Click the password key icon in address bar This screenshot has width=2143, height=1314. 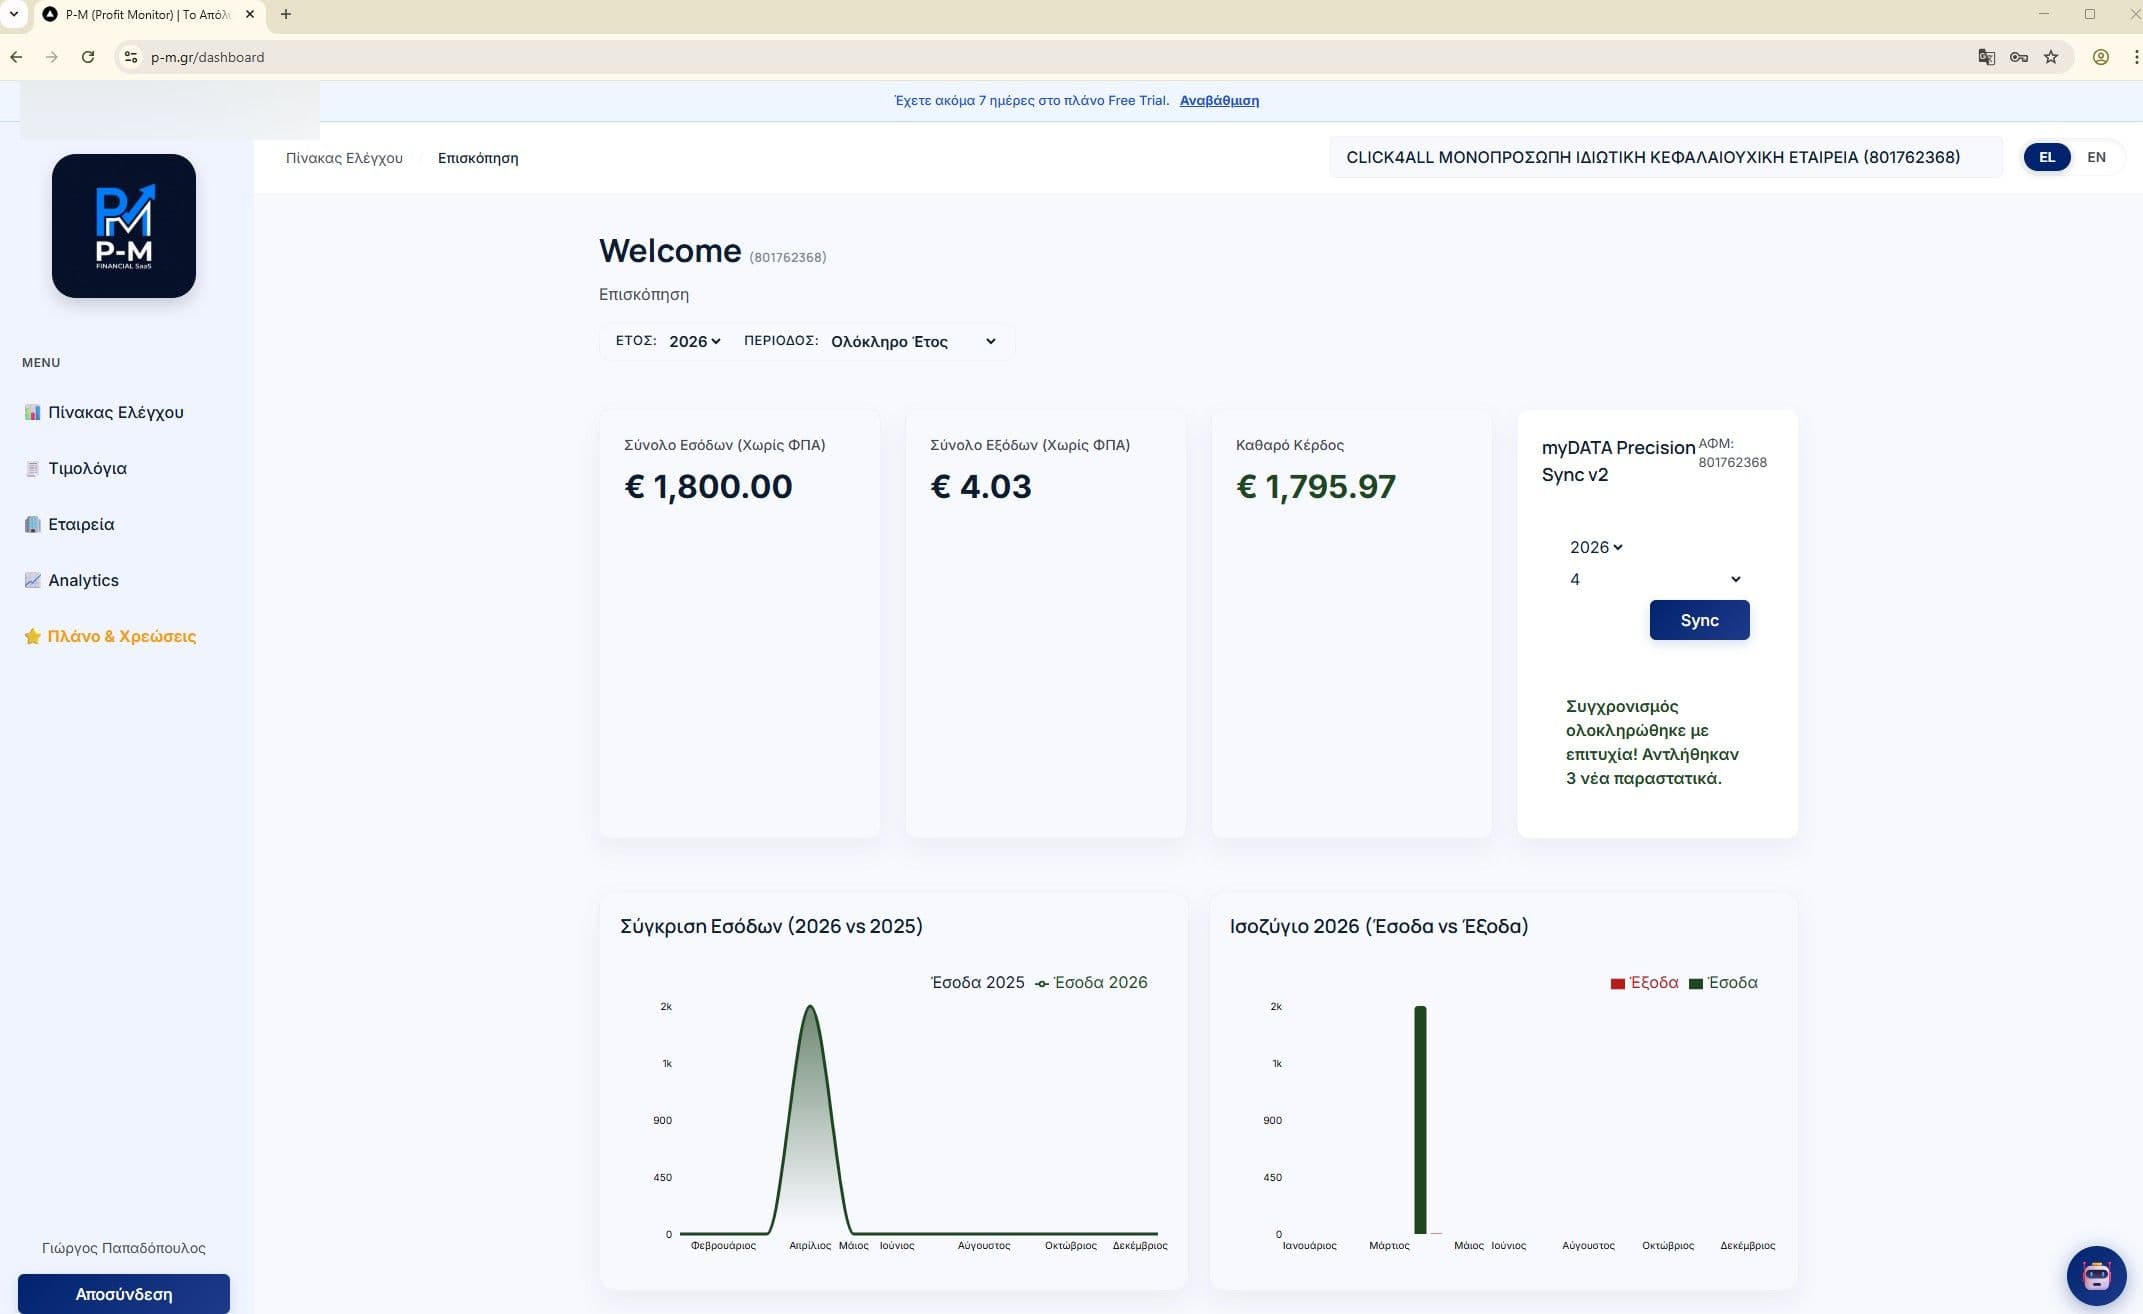pos(2019,57)
